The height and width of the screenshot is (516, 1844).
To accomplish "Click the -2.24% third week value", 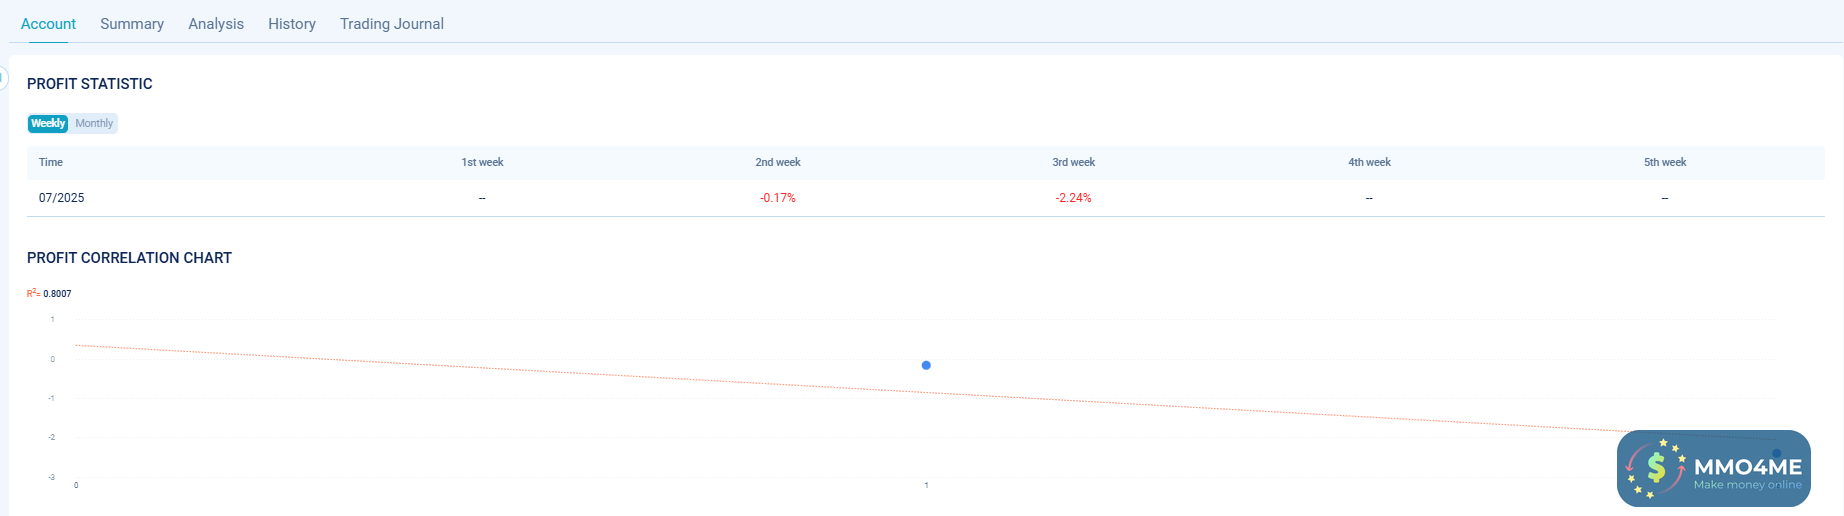I will point(1073,198).
